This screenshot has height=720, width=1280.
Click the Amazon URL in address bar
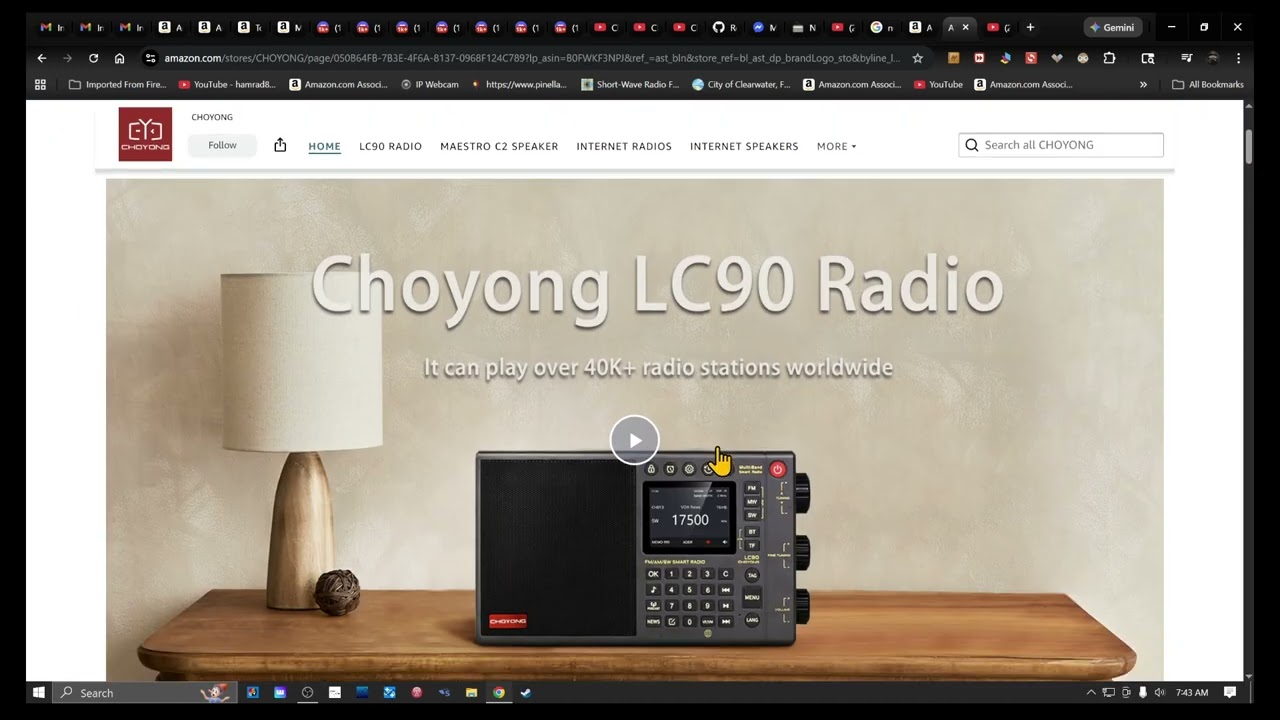[x=532, y=58]
